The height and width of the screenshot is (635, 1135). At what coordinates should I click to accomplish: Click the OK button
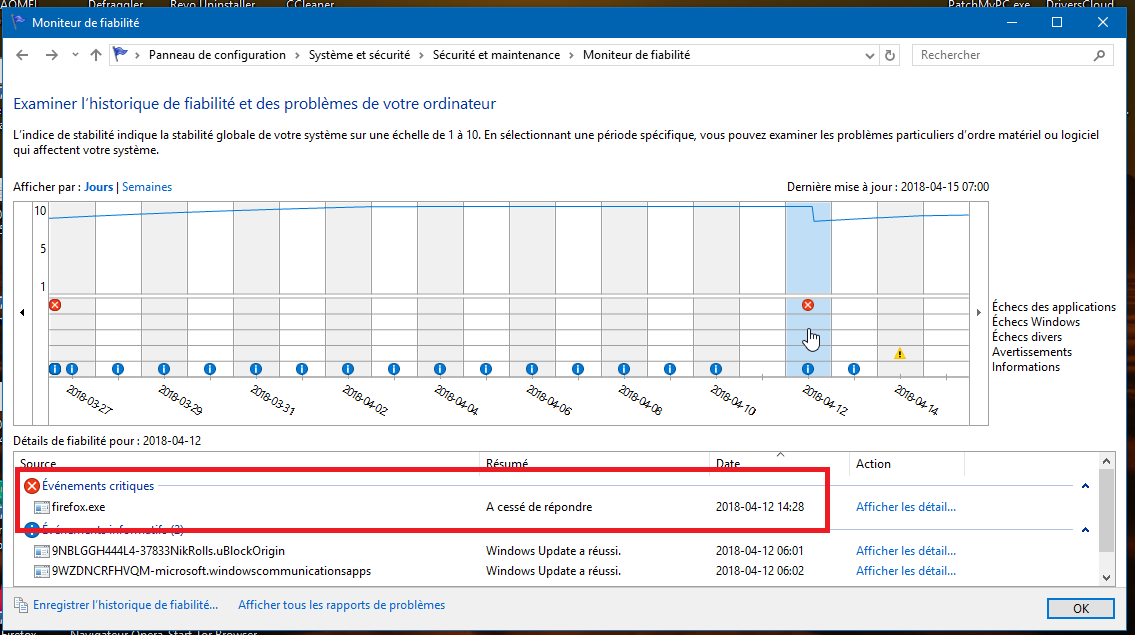1080,608
